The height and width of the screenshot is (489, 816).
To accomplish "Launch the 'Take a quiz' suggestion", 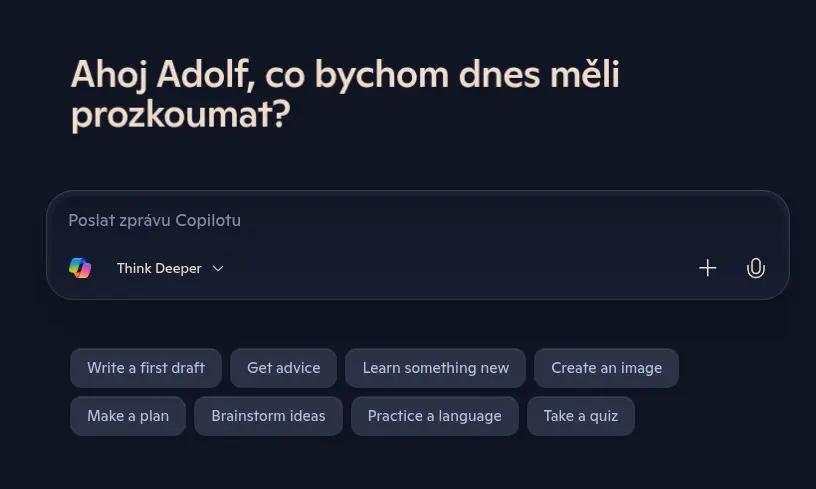I will pos(581,416).
